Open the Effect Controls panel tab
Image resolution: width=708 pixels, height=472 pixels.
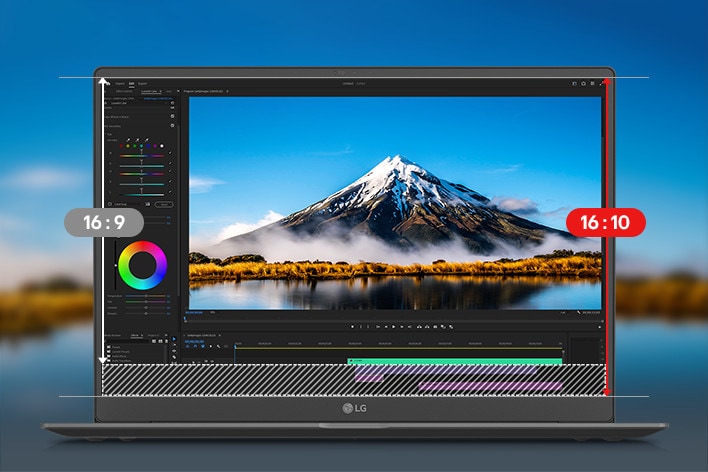click(124, 91)
